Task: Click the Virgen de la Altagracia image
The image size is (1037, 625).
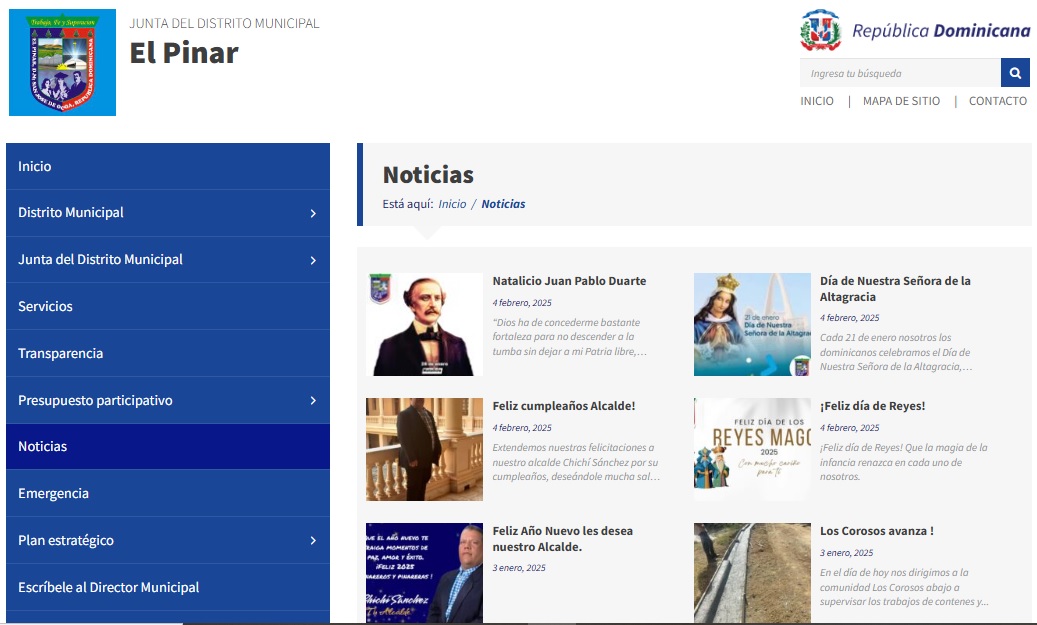Action: click(x=752, y=324)
